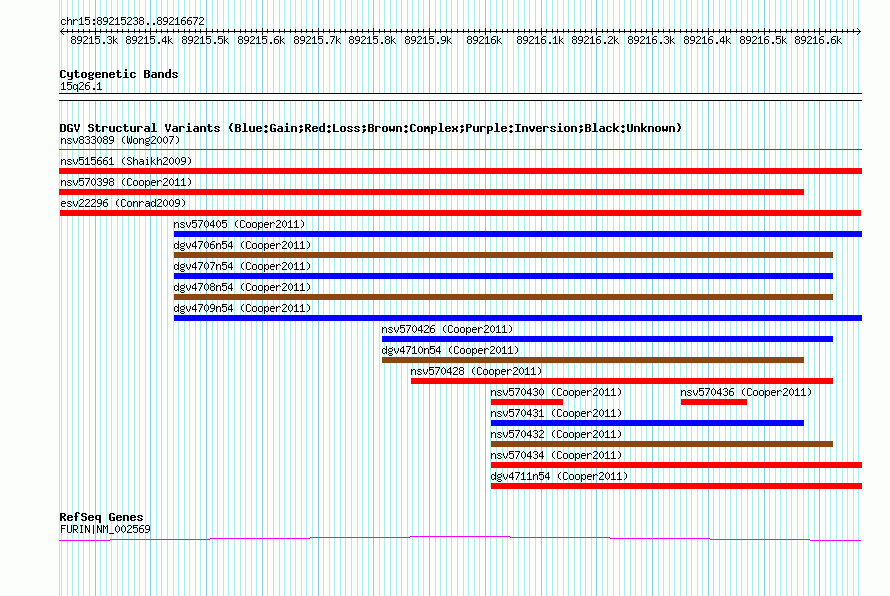Select the 89216.6k ruler tick label
The width and height of the screenshot is (890, 596).
point(818,40)
